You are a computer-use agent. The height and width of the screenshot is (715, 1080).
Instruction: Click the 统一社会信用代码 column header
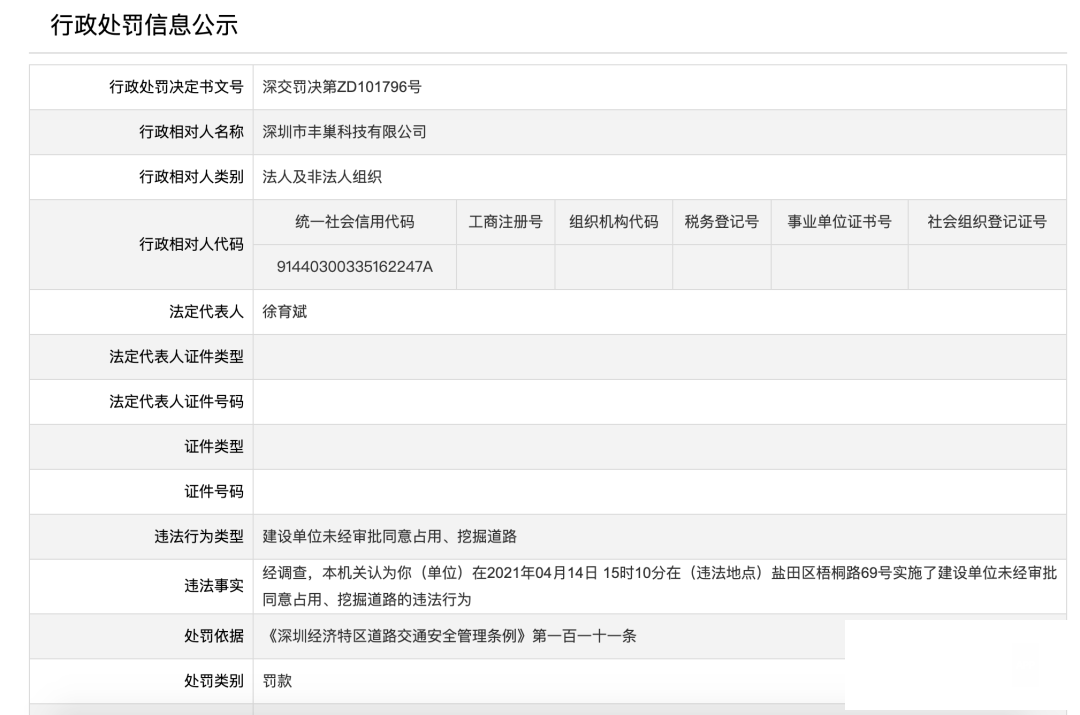(355, 222)
